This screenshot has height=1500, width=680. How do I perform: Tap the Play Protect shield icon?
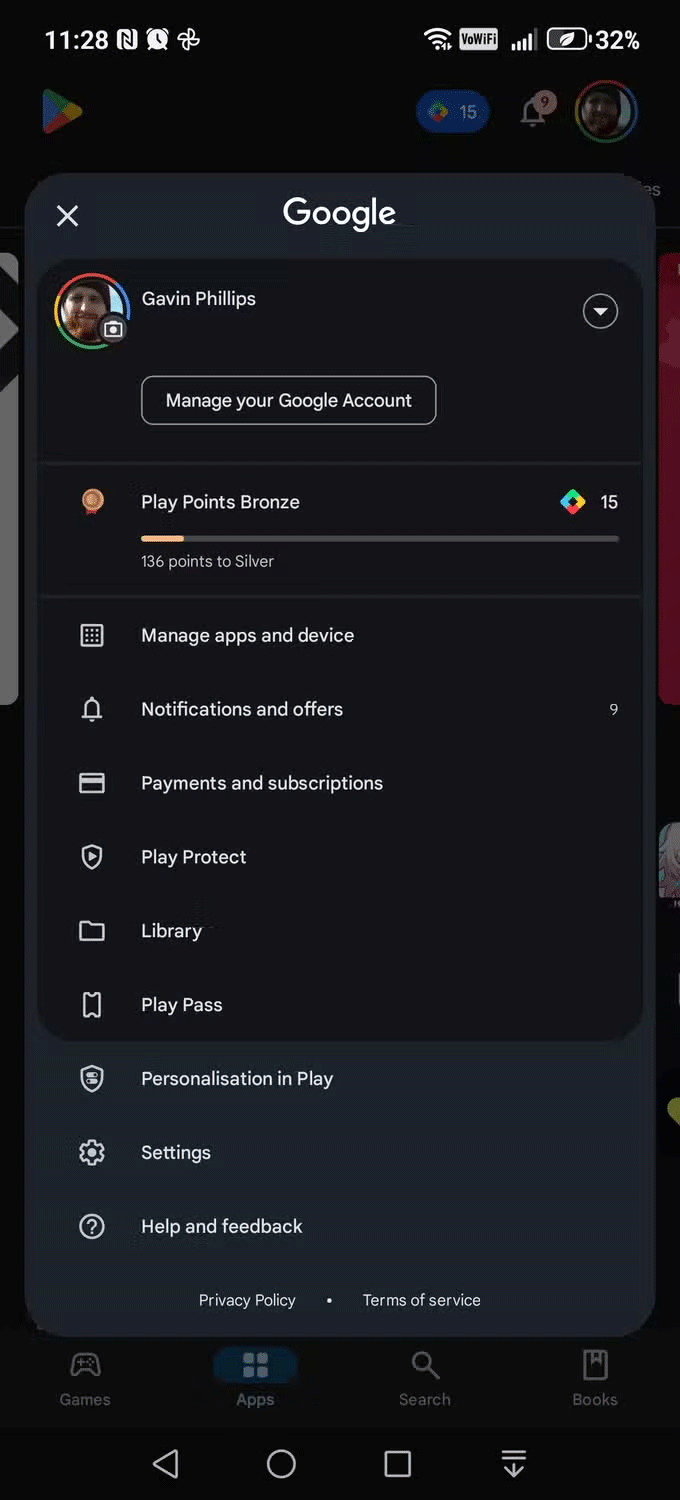92,857
